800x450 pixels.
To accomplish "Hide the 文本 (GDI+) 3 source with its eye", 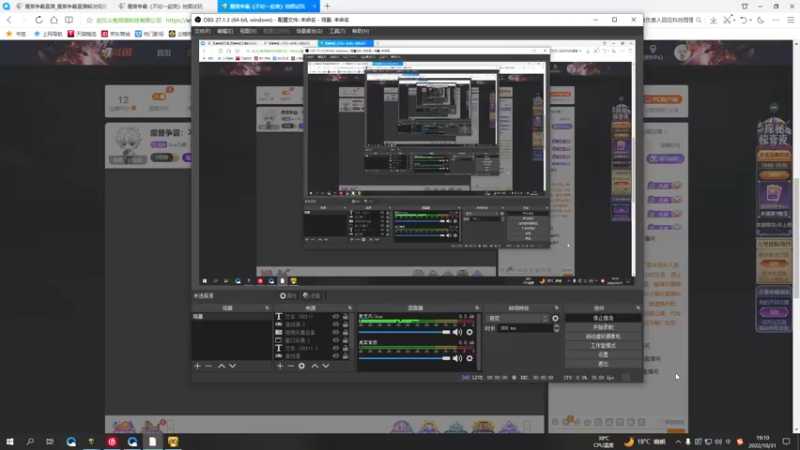I will coord(335,348).
